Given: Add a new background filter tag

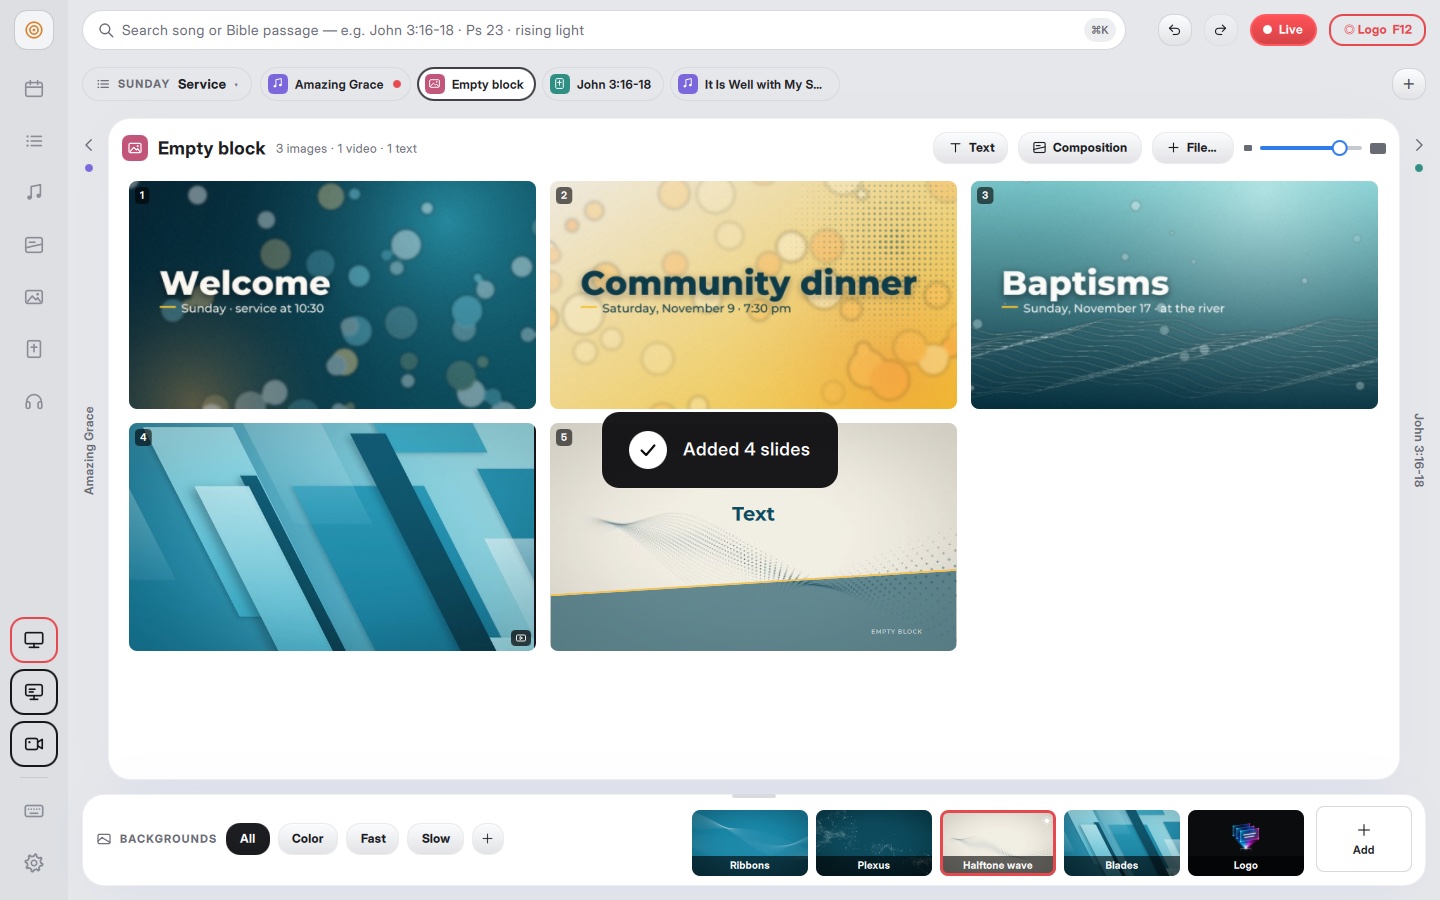Looking at the screenshot, I should pyautogui.click(x=487, y=839).
